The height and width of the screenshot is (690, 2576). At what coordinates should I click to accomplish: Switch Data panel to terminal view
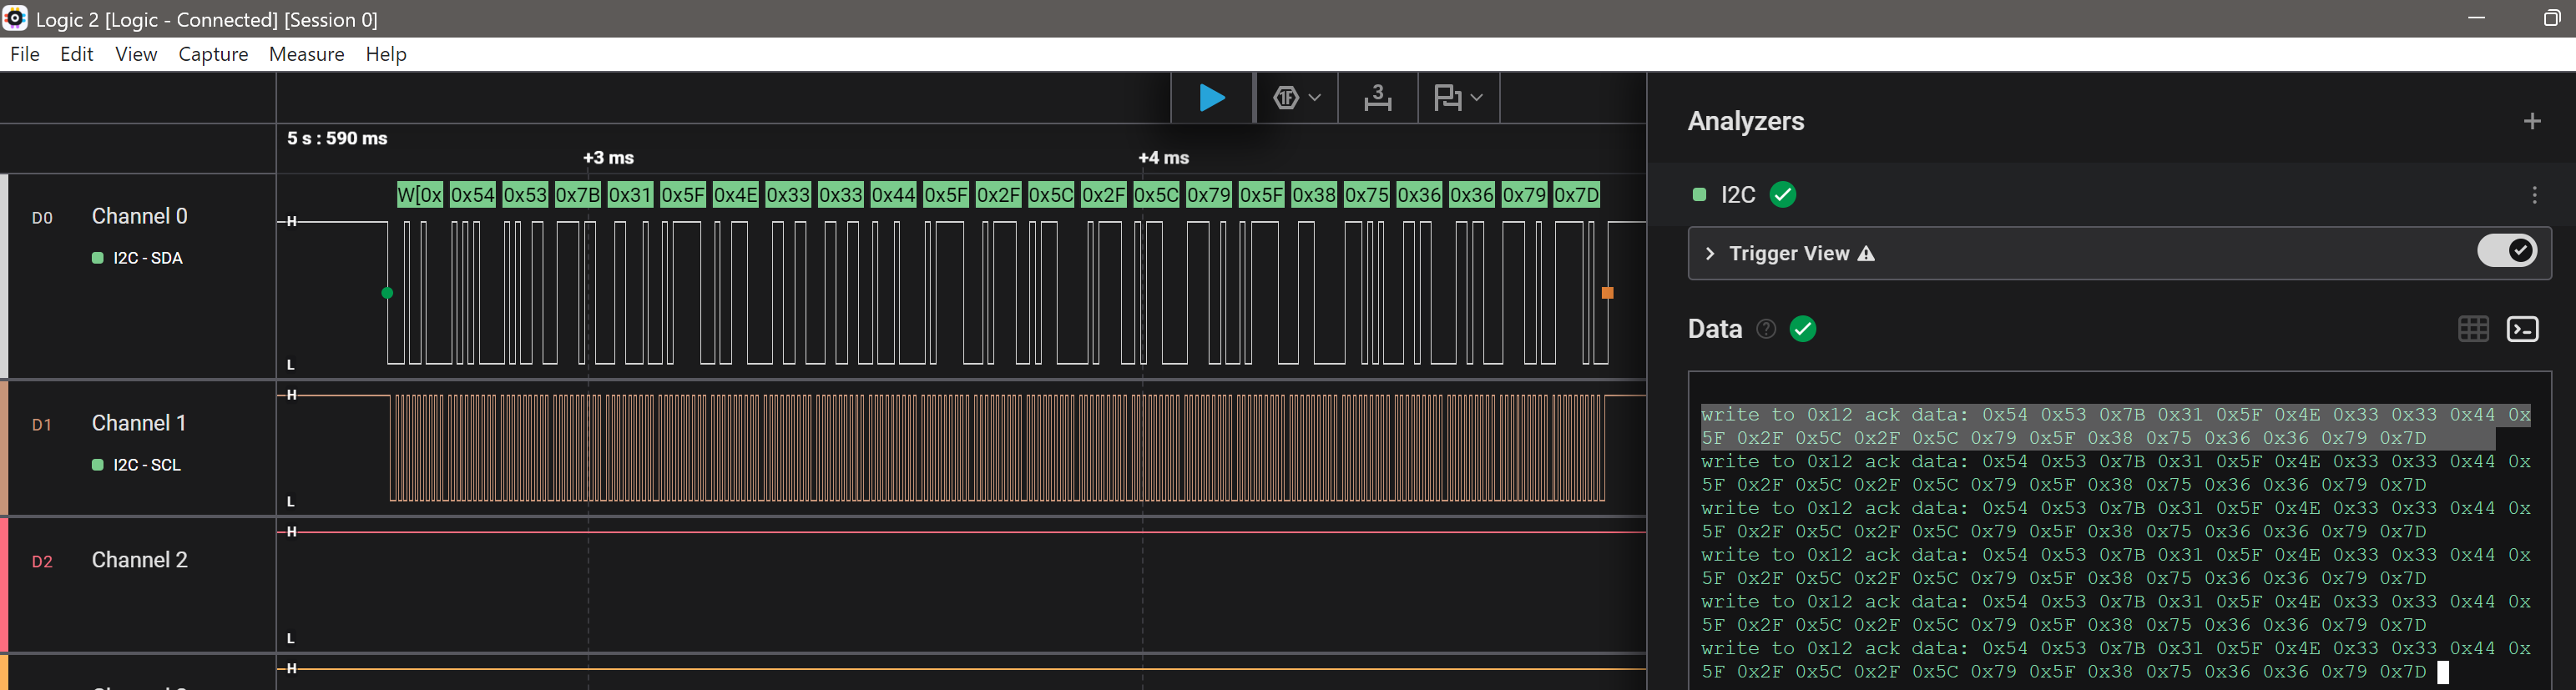tap(2522, 329)
